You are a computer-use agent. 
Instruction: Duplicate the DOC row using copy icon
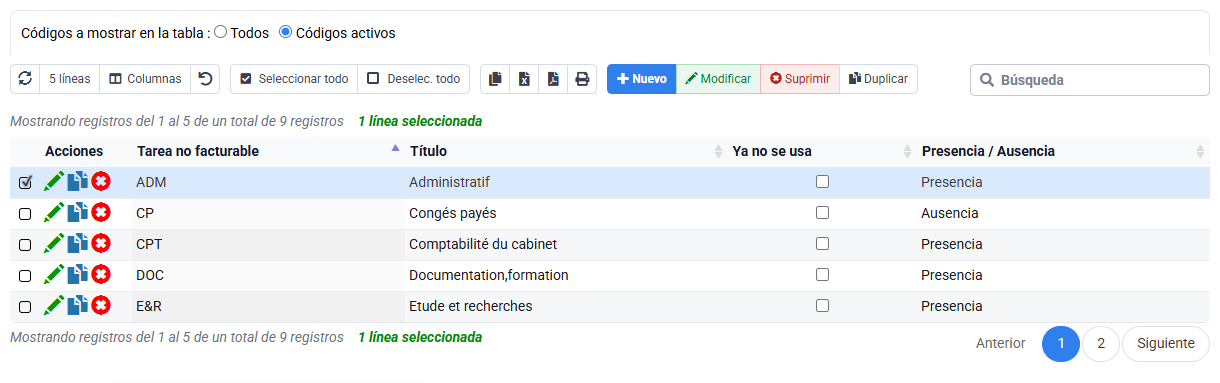tap(78, 274)
